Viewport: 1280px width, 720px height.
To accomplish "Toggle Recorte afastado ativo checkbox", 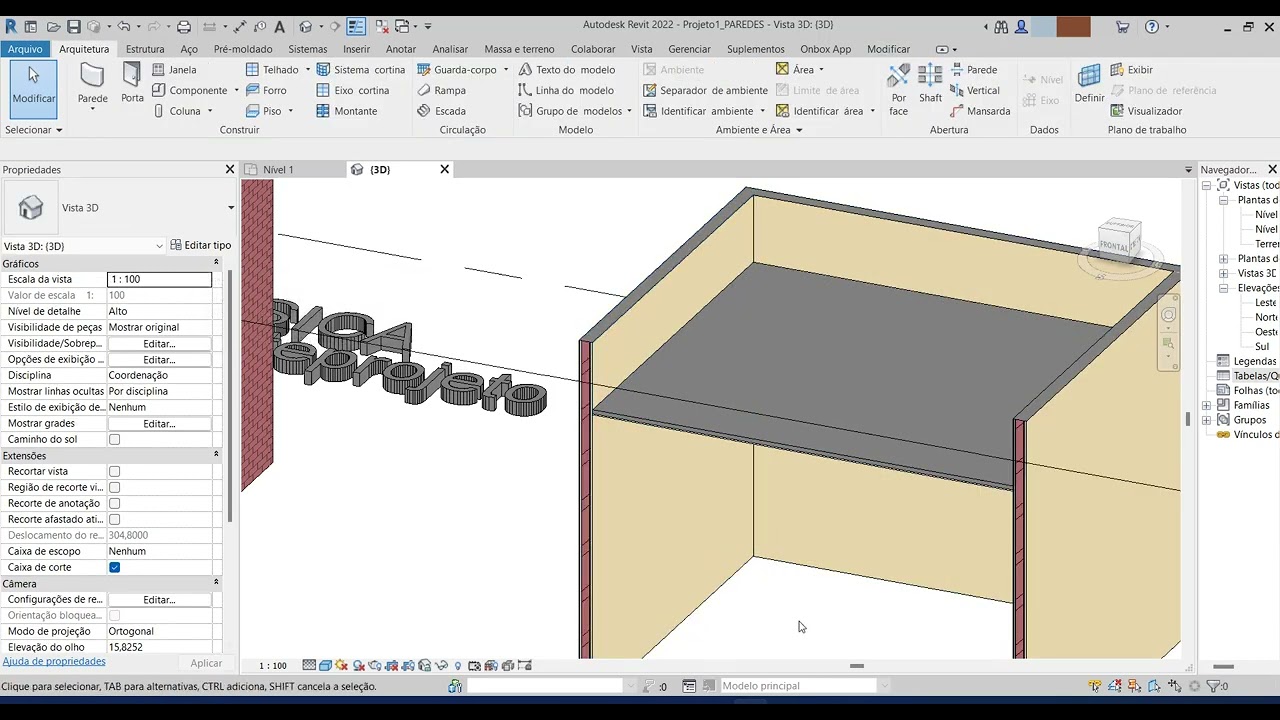I will pyautogui.click(x=114, y=519).
